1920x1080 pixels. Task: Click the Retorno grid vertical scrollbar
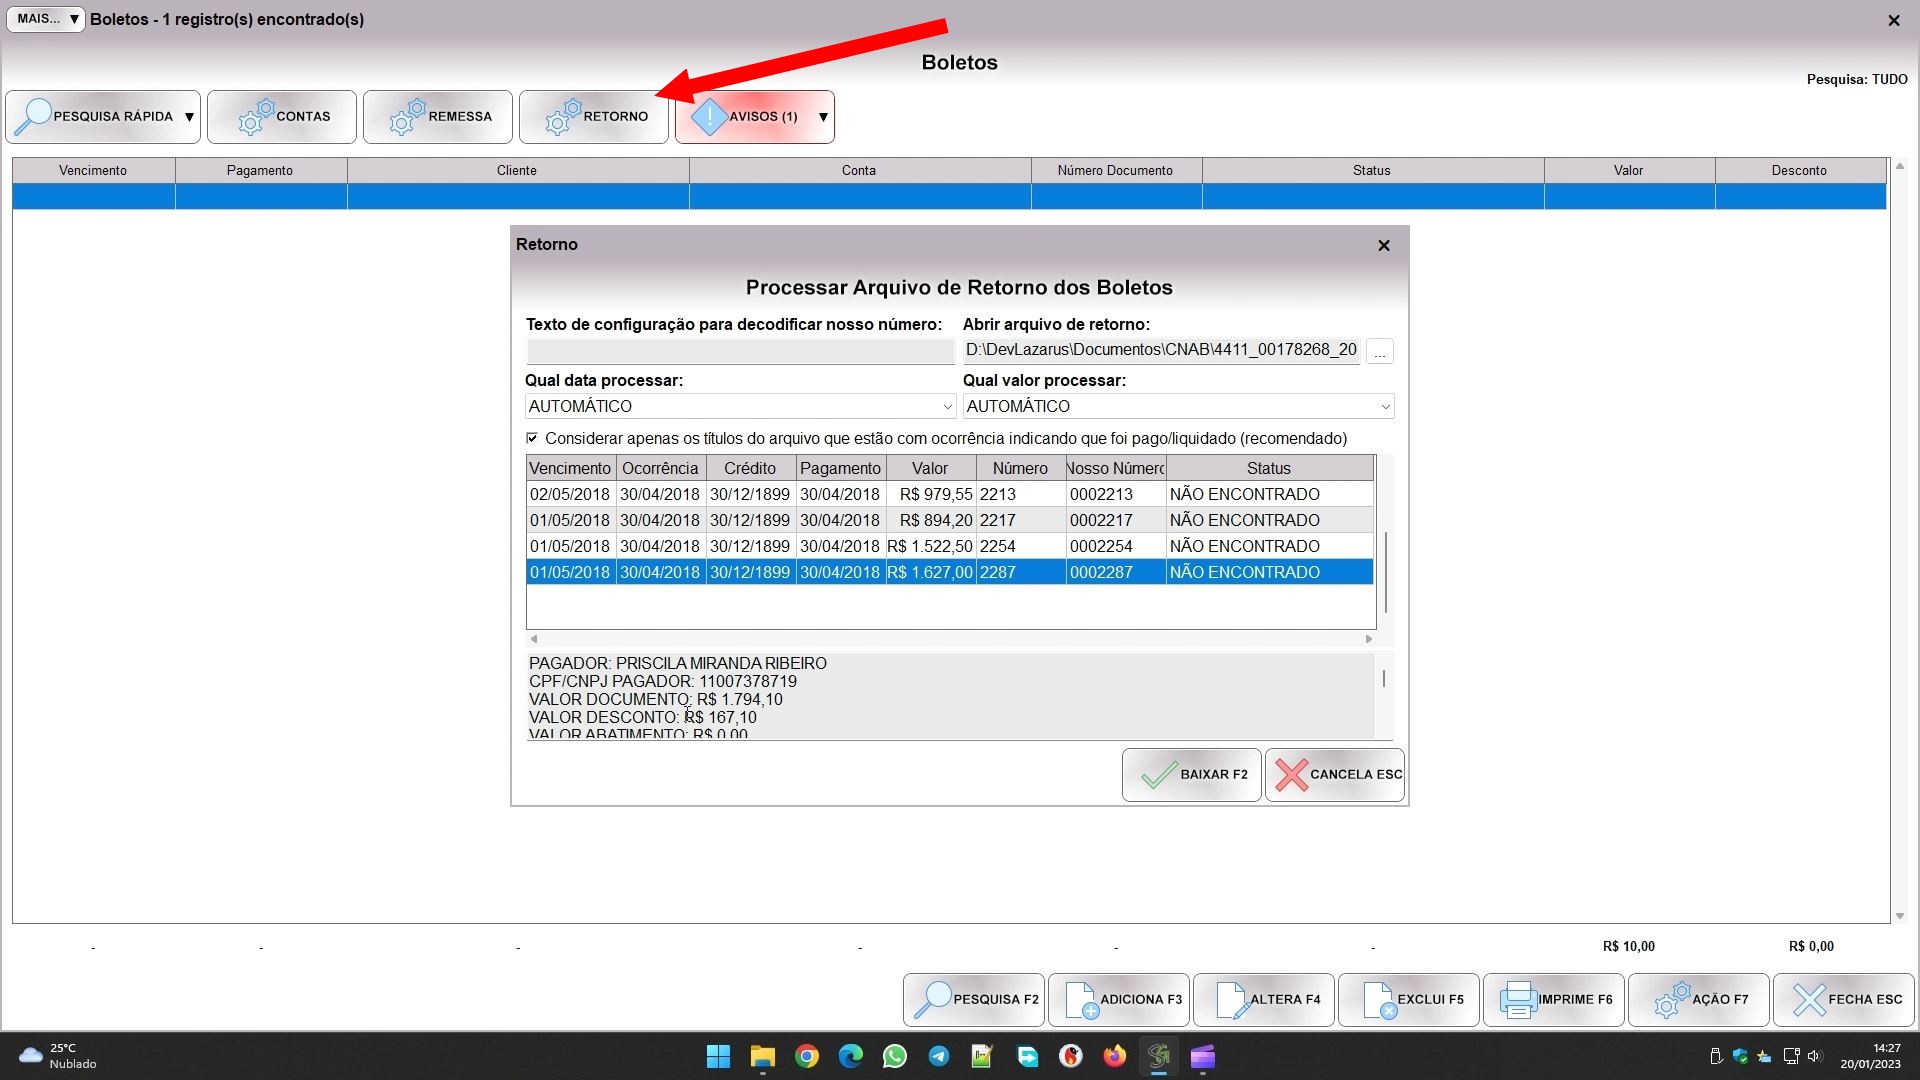1385,572
